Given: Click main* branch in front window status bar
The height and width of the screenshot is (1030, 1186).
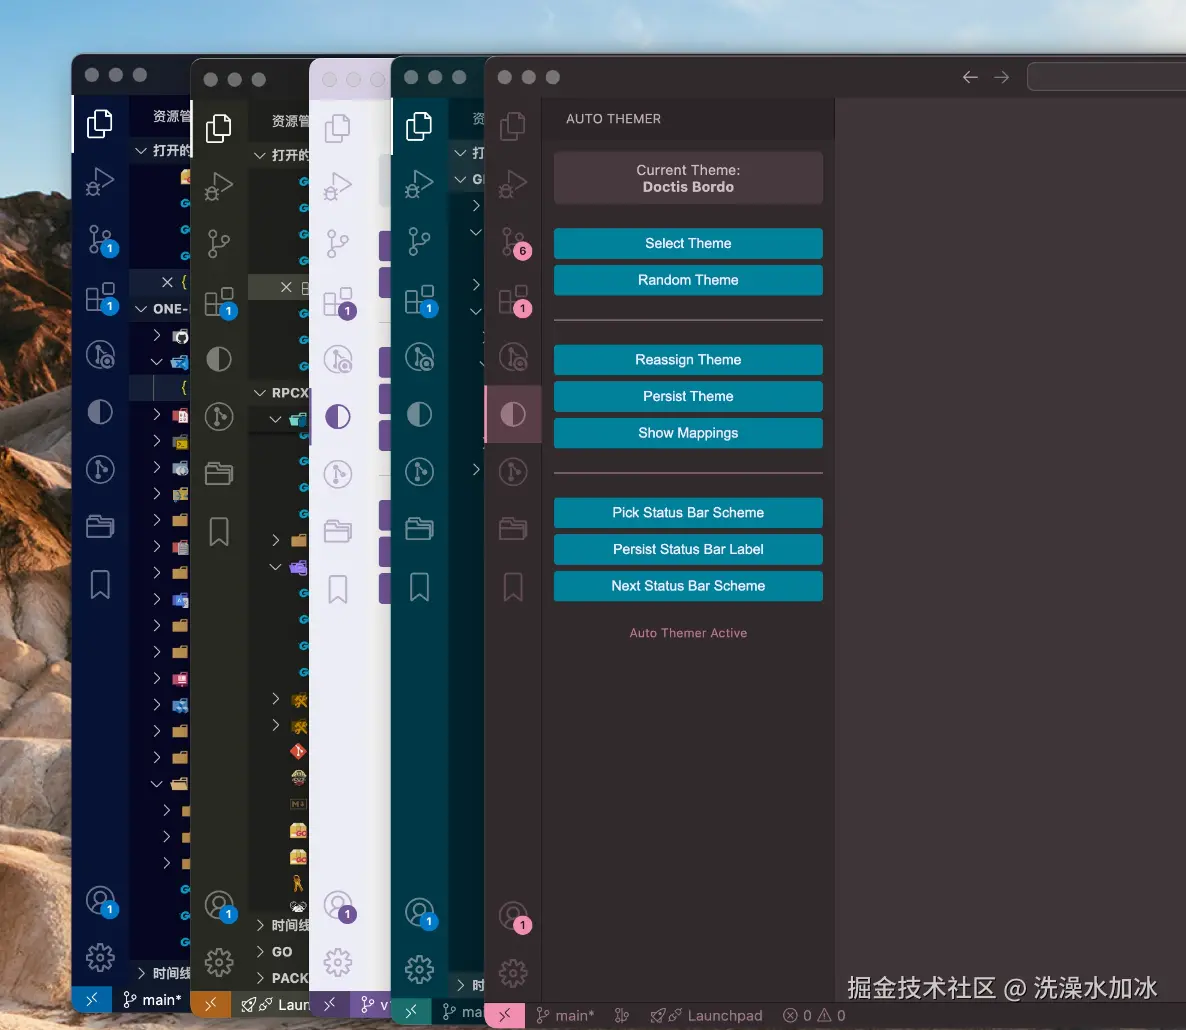Looking at the screenshot, I should pos(564,1016).
